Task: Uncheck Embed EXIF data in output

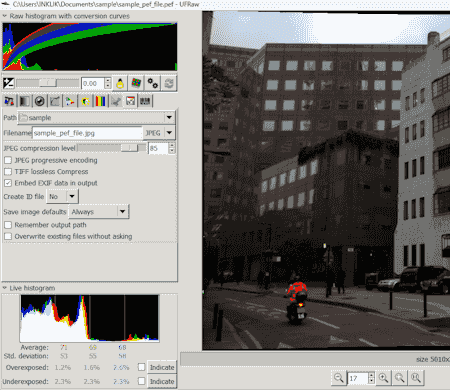Action: 8,183
